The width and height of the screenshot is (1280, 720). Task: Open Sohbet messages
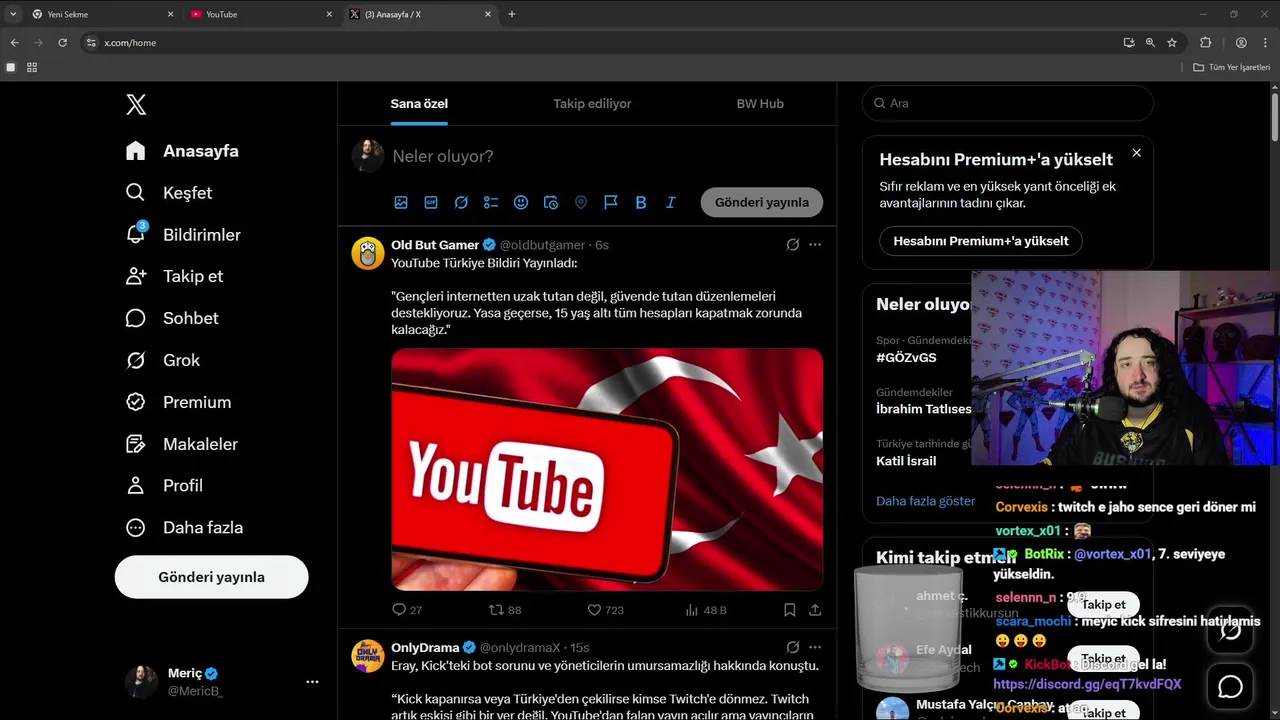coord(172,318)
